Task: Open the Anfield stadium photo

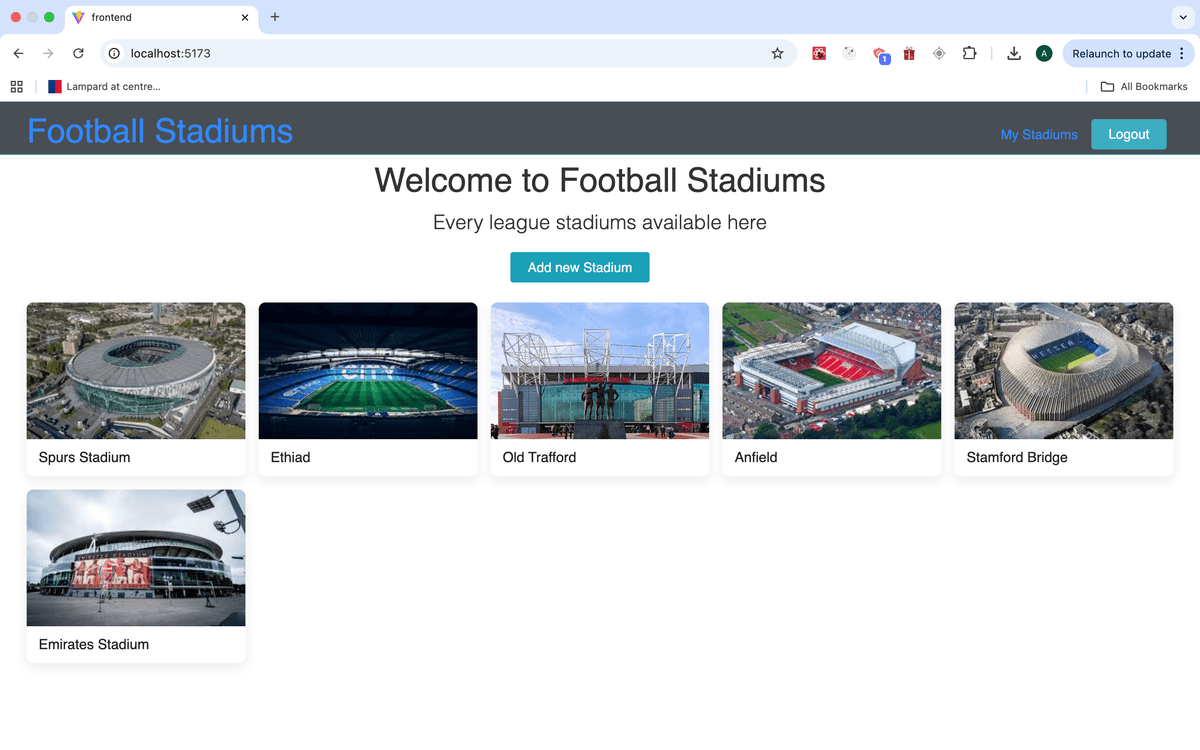Action: pos(832,371)
